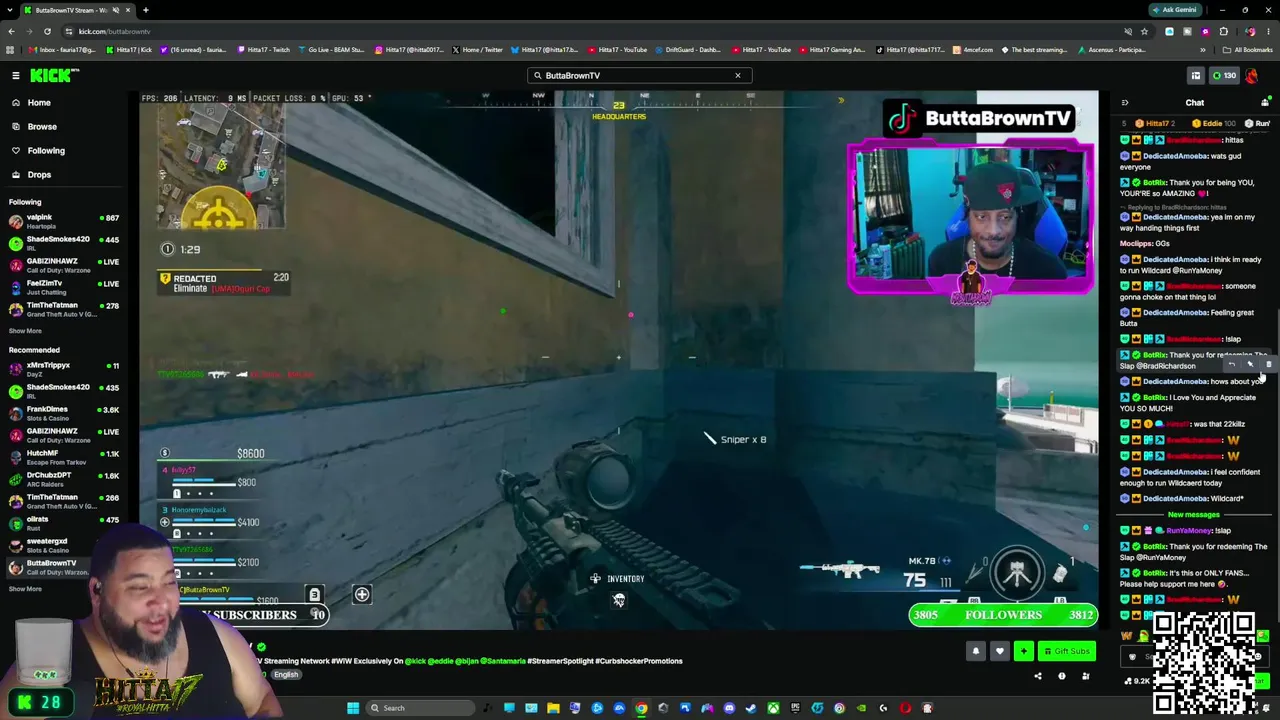Open Xbox app from the taskbar
This screenshot has width=1280, height=720.
tap(773, 708)
